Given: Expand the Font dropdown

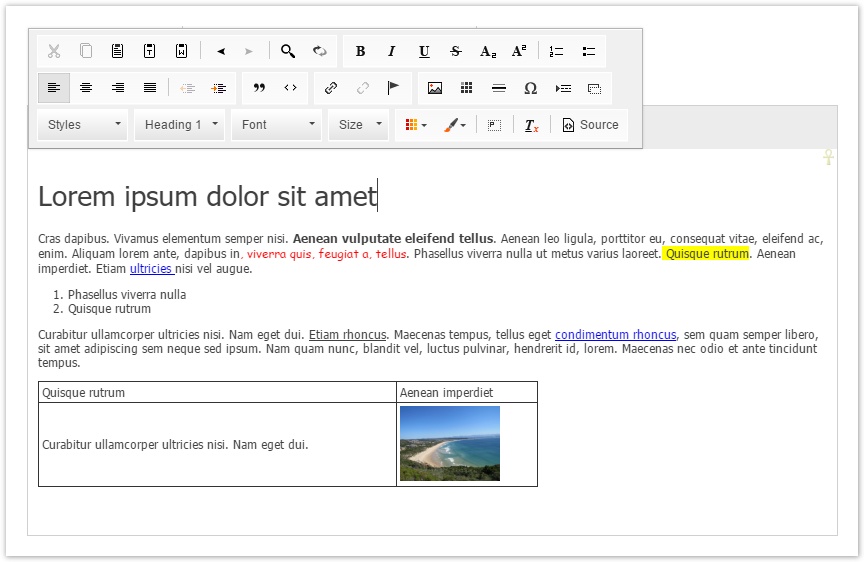Looking at the screenshot, I should click(x=278, y=125).
